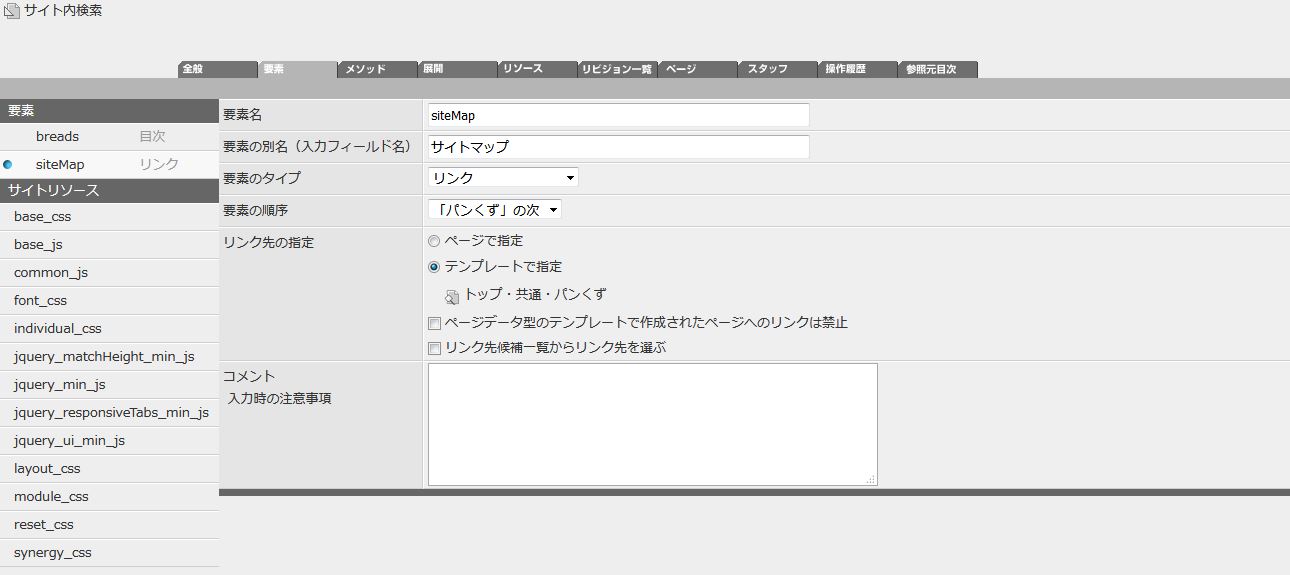Switch to the 全般 tab
This screenshot has height=575, width=1290.
tap(217, 69)
